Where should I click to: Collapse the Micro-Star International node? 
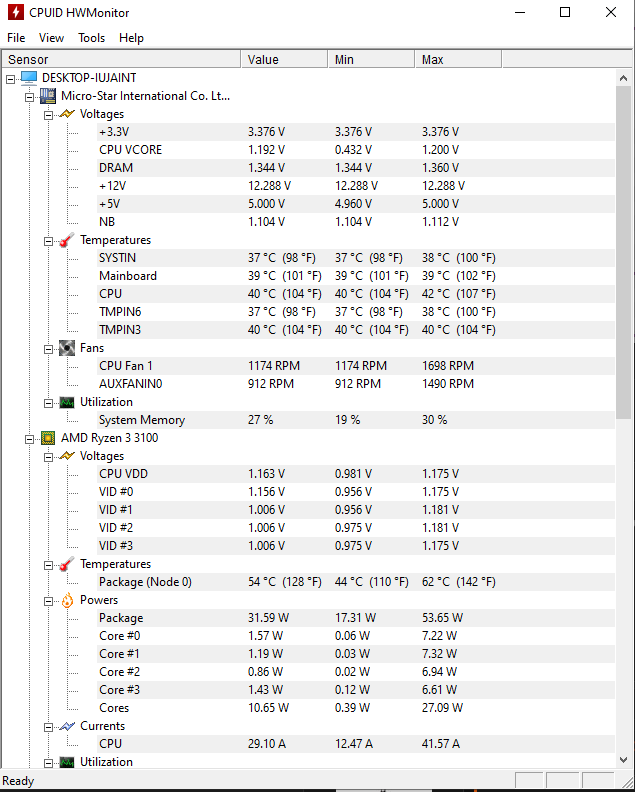[29, 97]
